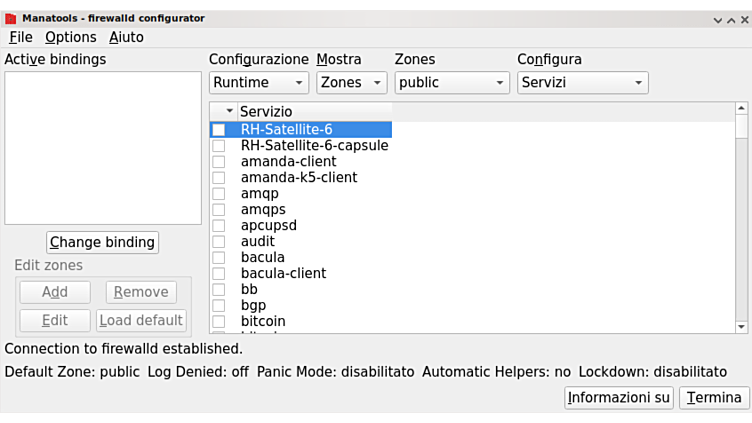Click the Termina button
This screenshot has width=752, height=423.
point(714,398)
